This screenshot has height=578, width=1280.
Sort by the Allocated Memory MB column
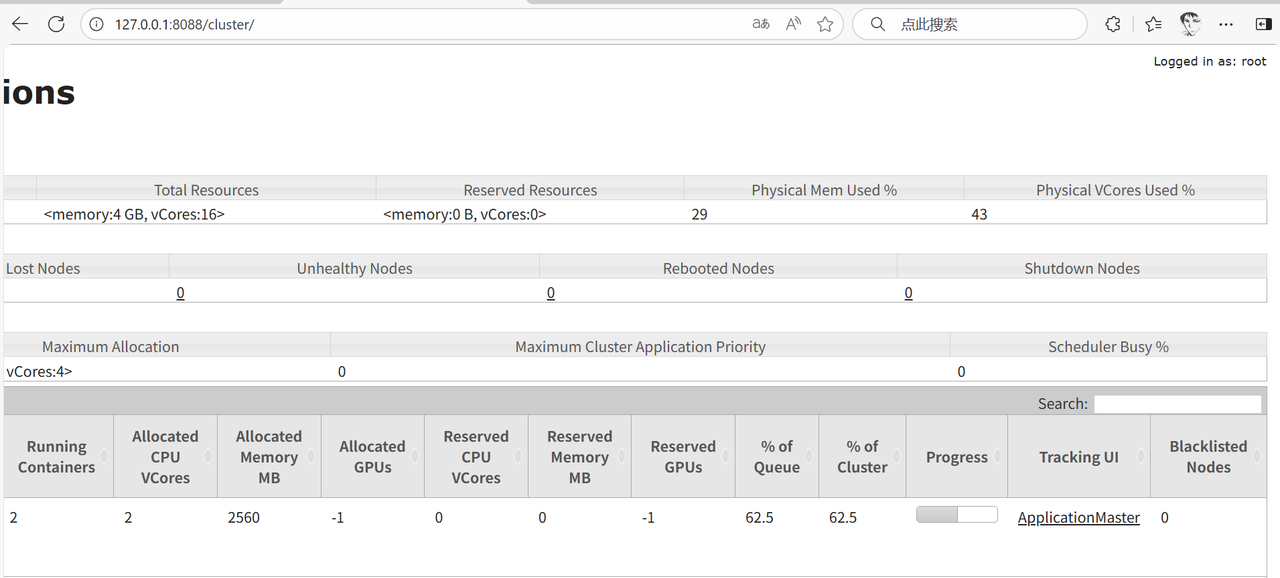(268, 456)
